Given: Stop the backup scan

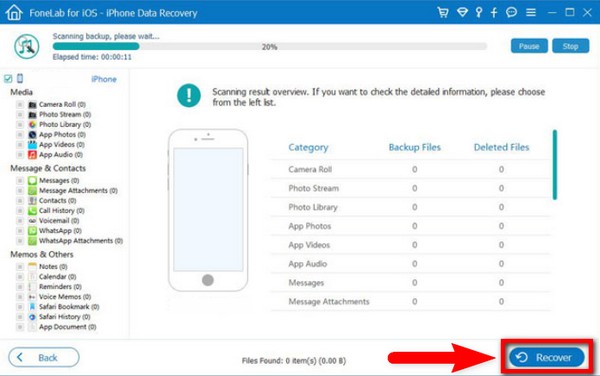Looking at the screenshot, I should [571, 46].
